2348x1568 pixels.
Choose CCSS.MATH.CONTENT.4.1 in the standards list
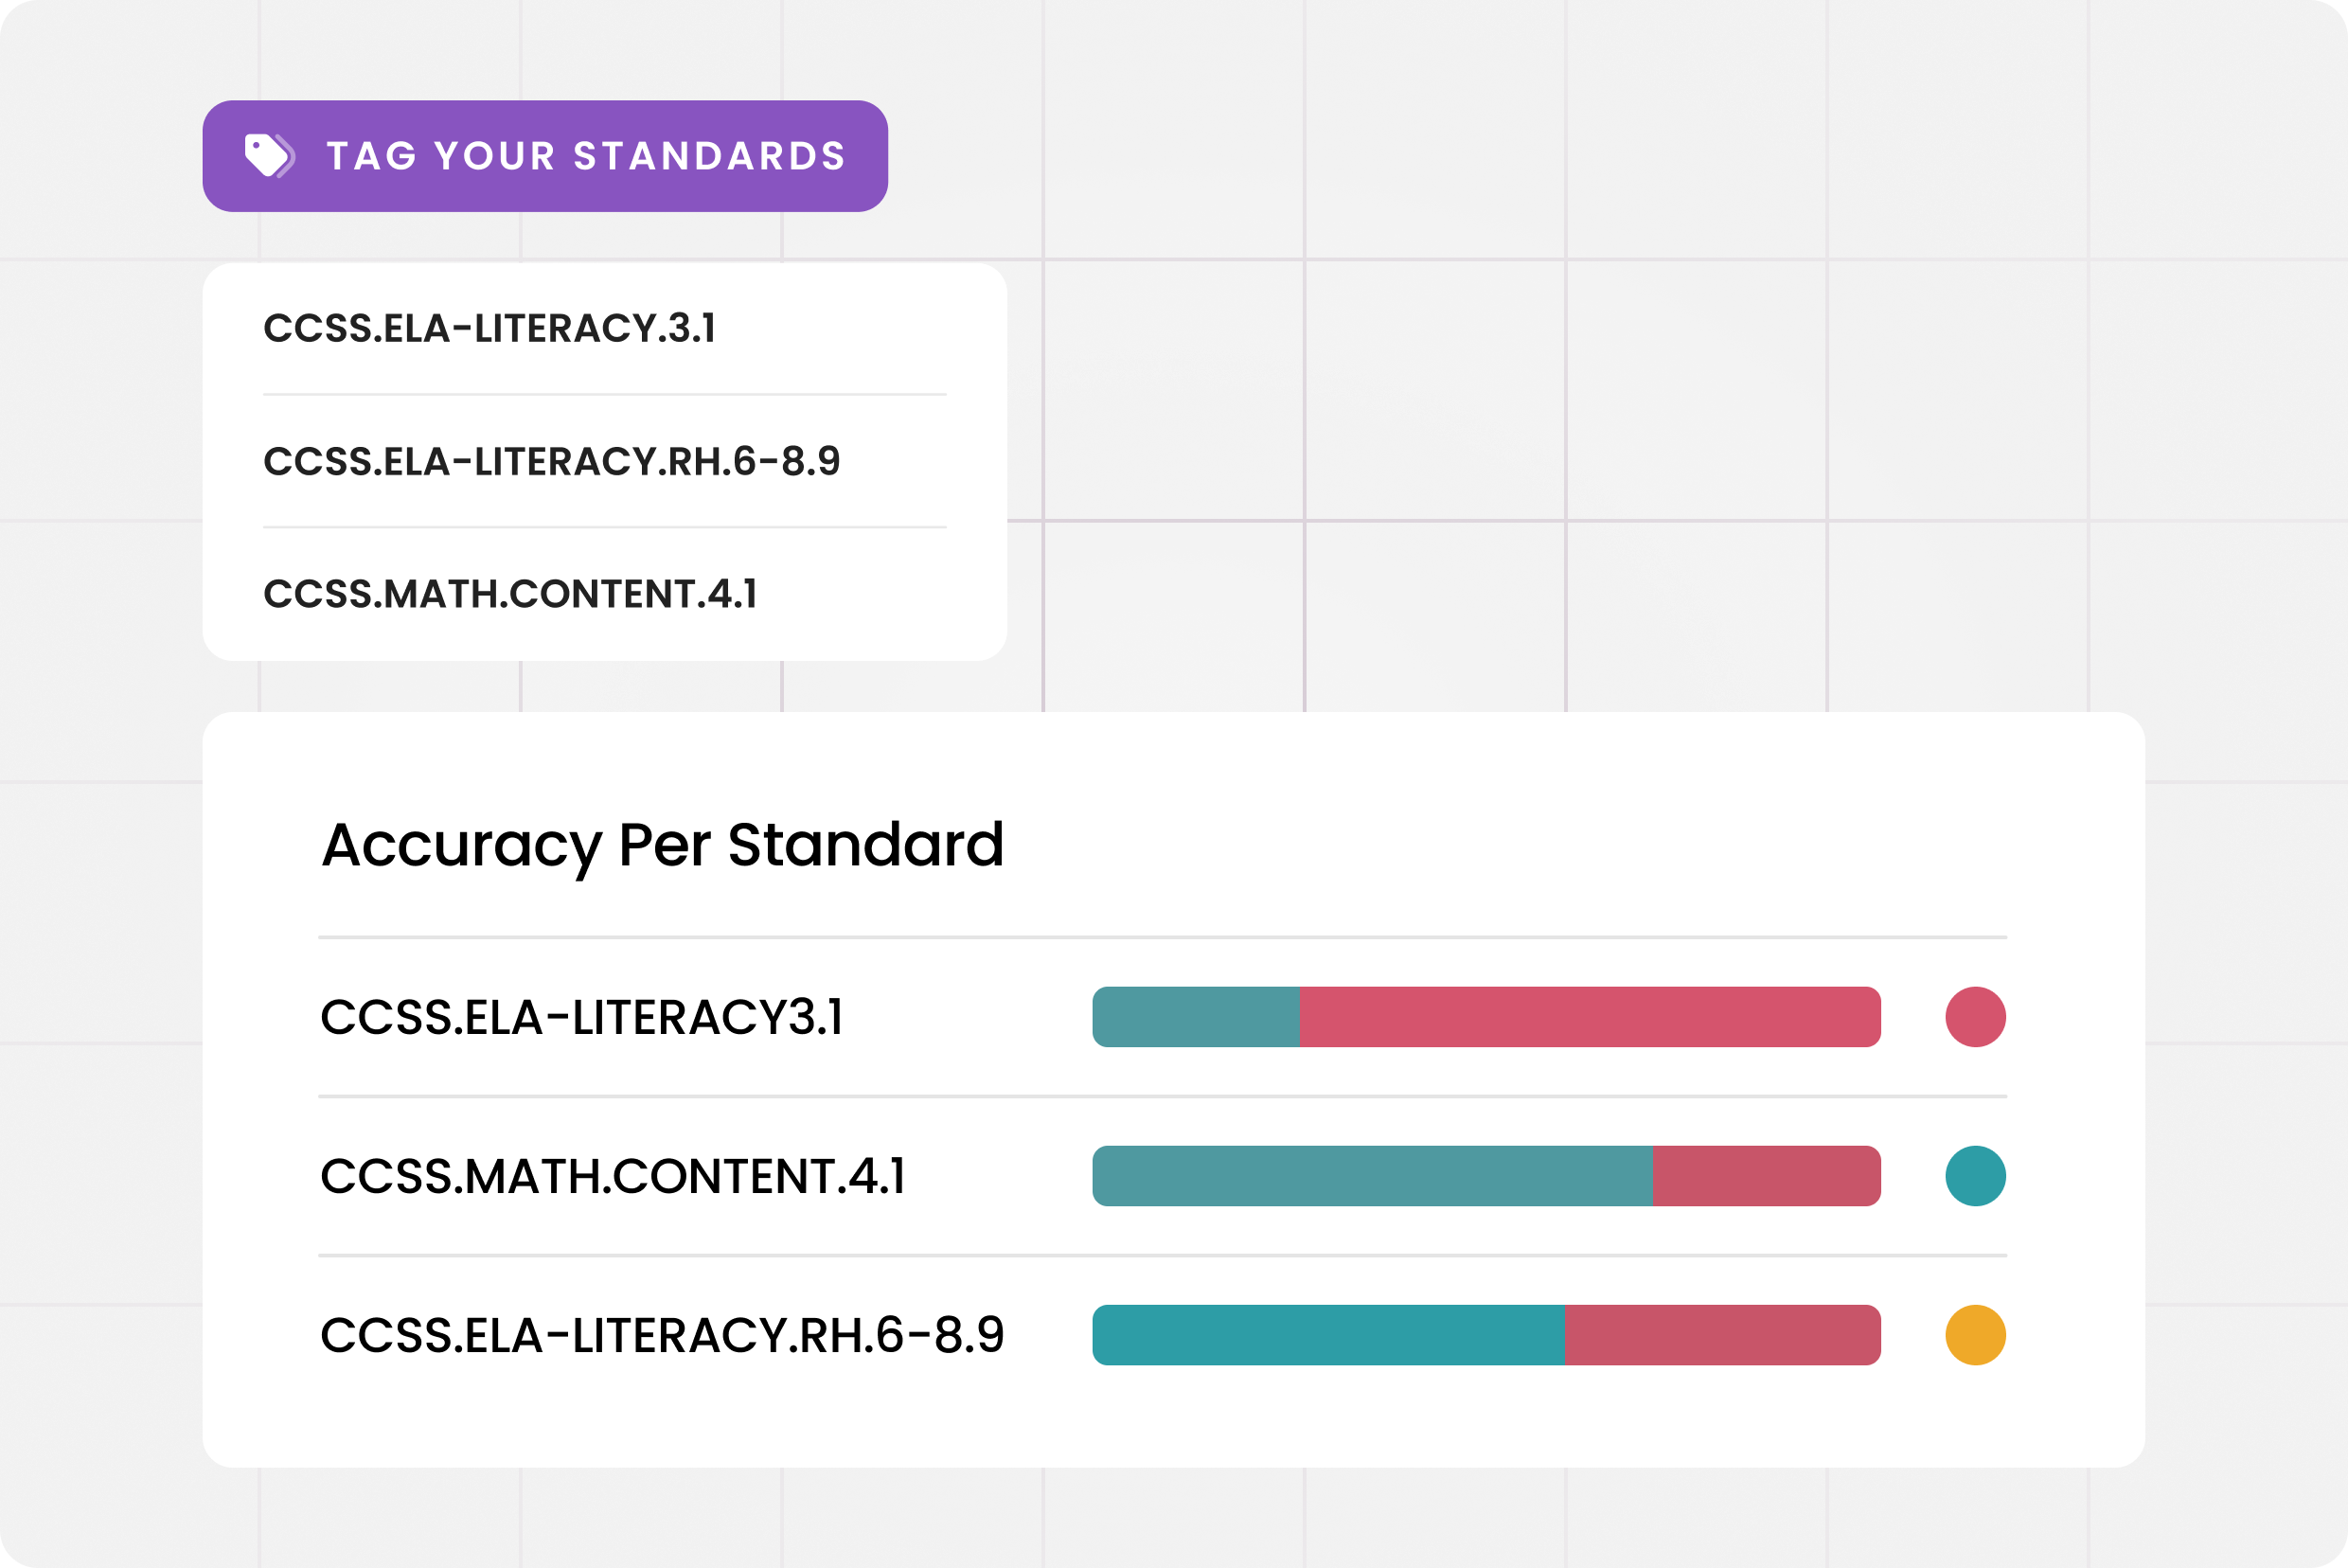511,594
